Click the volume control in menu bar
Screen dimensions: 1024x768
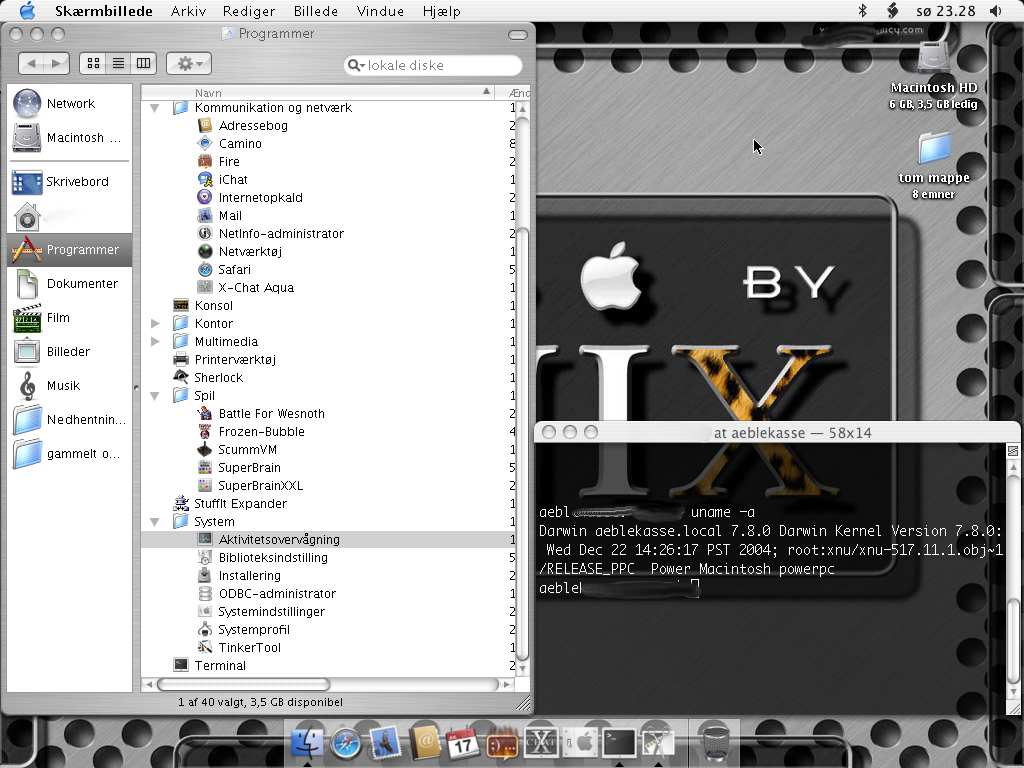point(996,11)
